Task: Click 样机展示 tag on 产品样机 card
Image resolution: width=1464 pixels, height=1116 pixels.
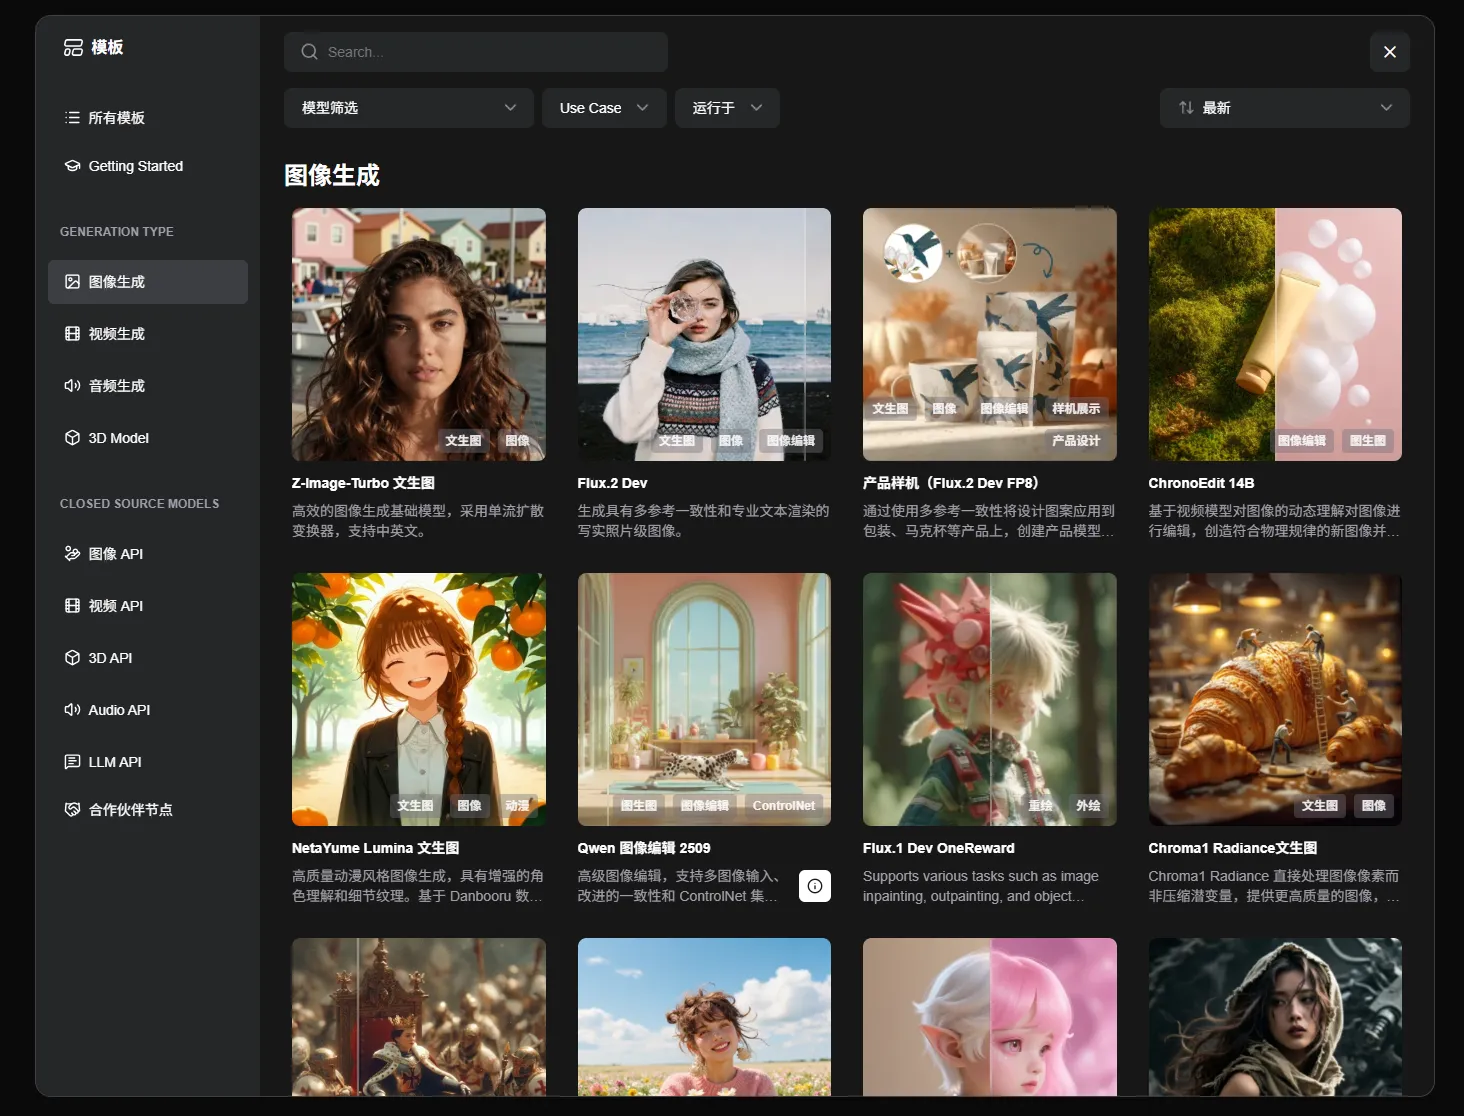Action: click(x=1076, y=409)
